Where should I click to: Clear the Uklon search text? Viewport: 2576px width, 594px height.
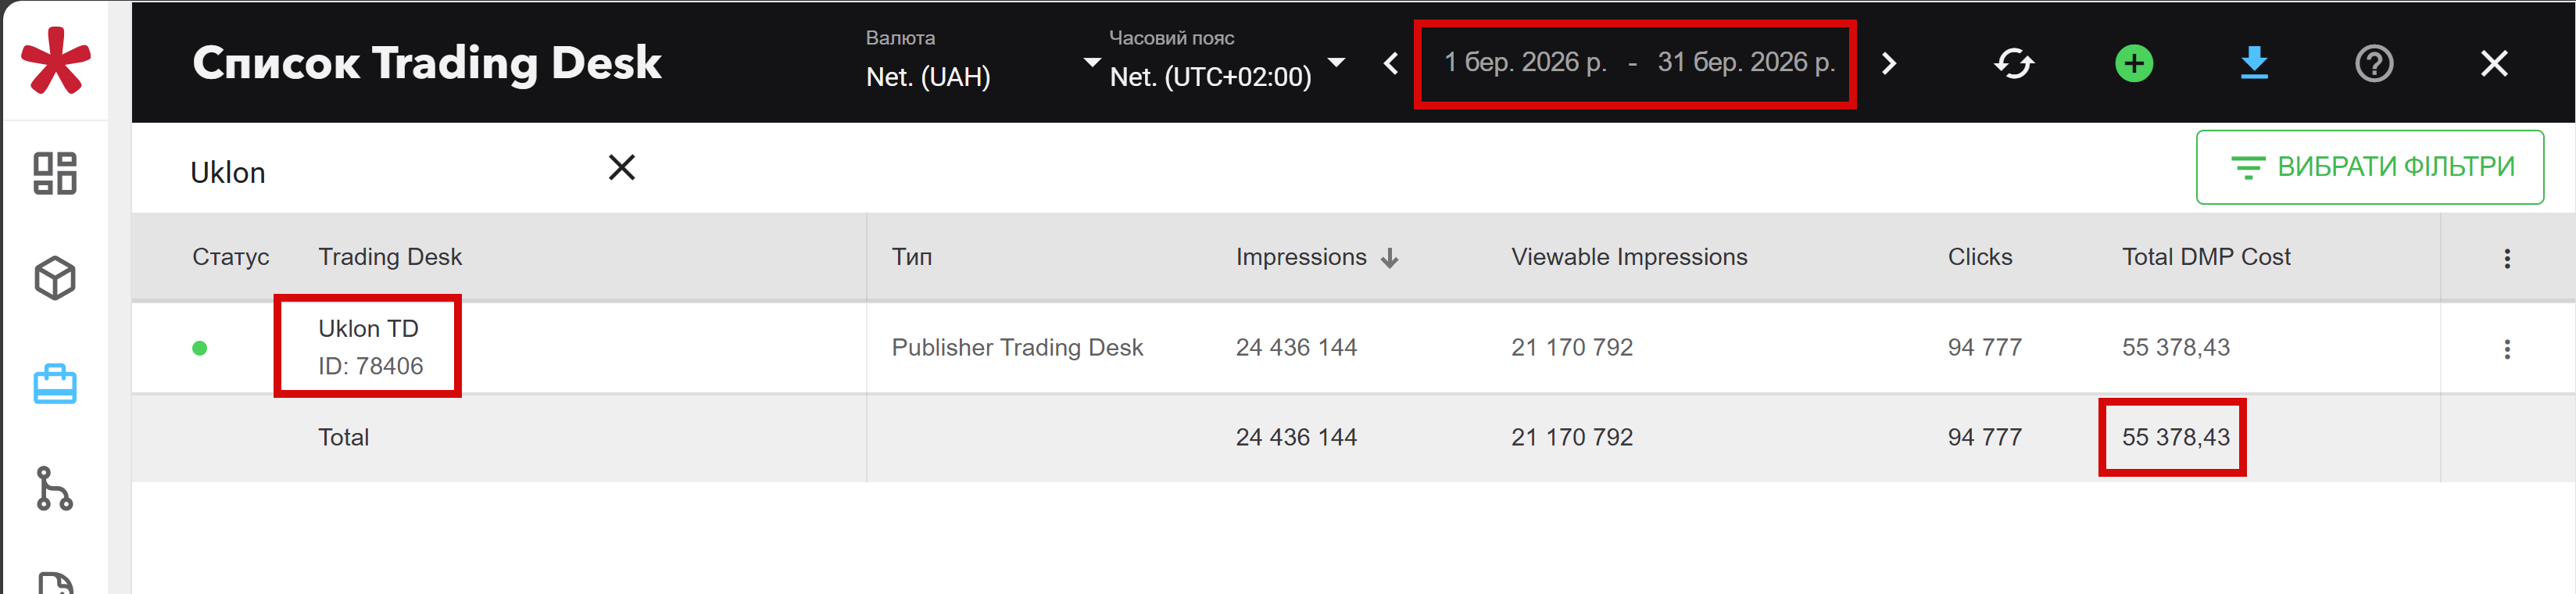(x=622, y=168)
